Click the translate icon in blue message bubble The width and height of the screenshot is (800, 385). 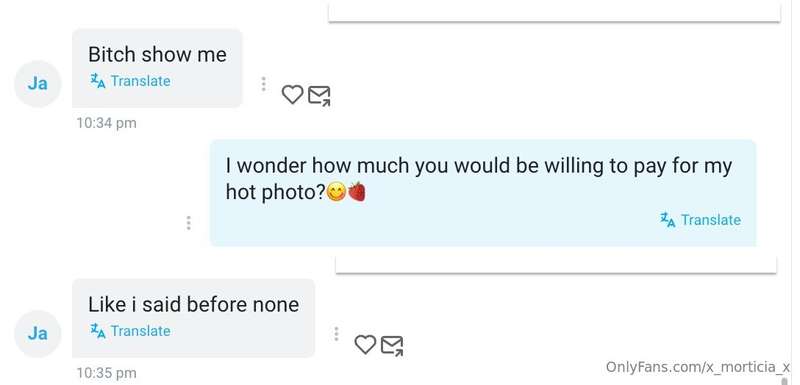667,220
